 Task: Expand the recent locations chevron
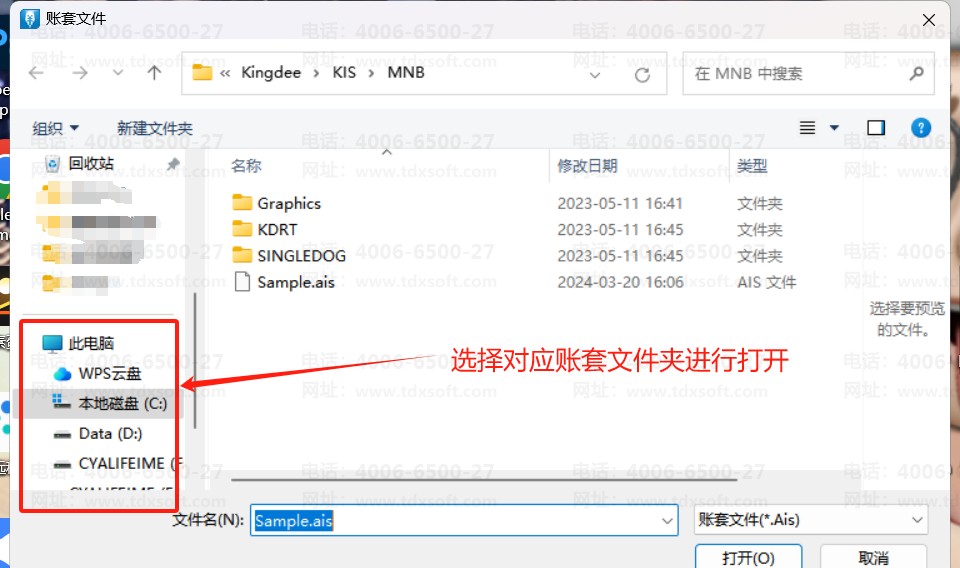[118, 73]
